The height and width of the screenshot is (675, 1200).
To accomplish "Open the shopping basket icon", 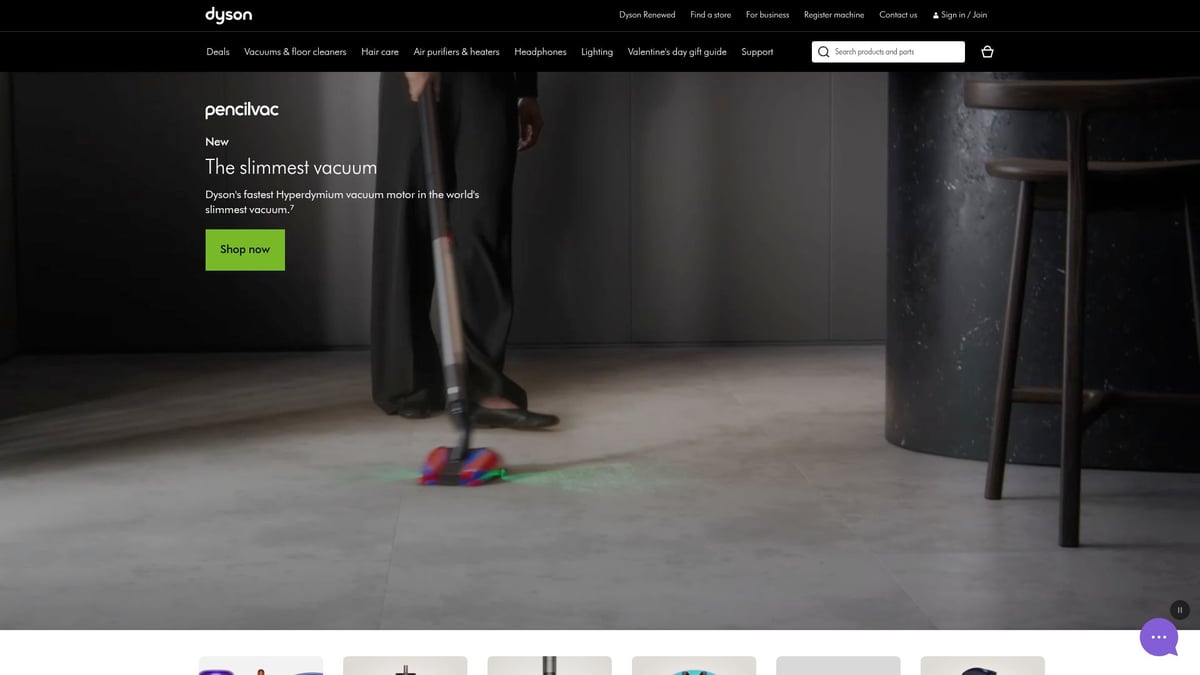I will pyautogui.click(x=987, y=52).
